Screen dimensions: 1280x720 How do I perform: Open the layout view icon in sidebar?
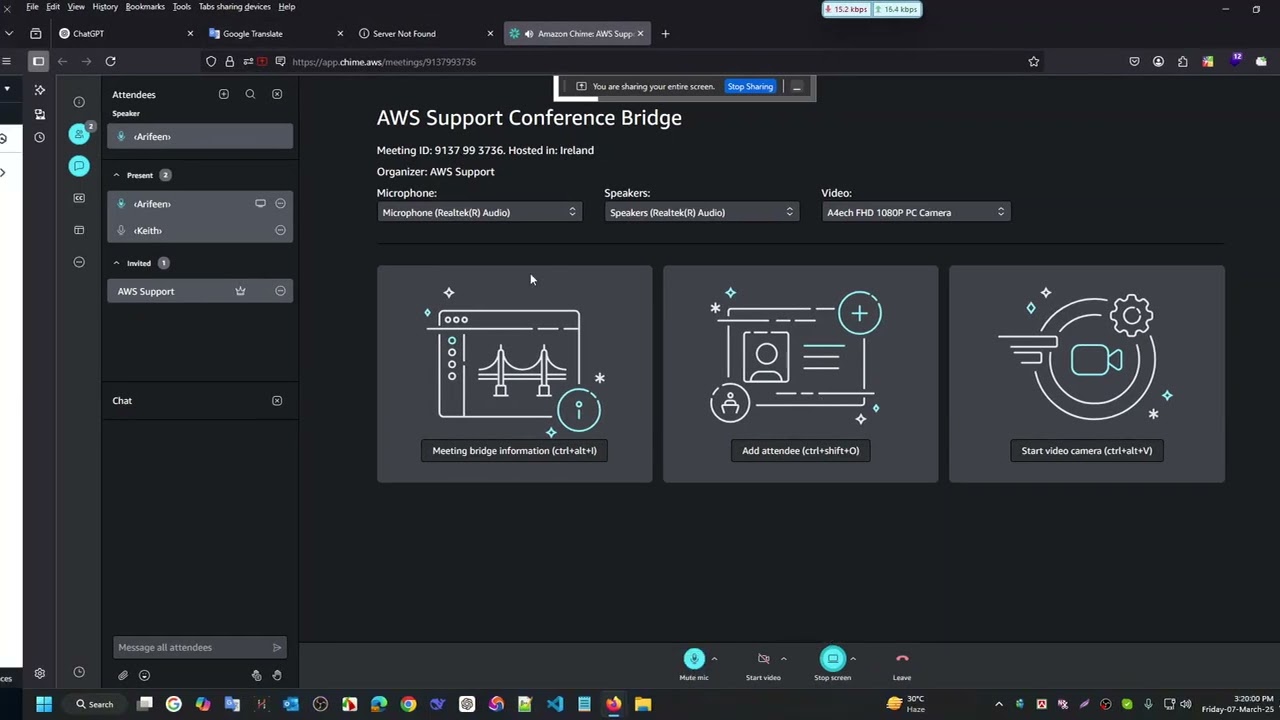(79, 230)
